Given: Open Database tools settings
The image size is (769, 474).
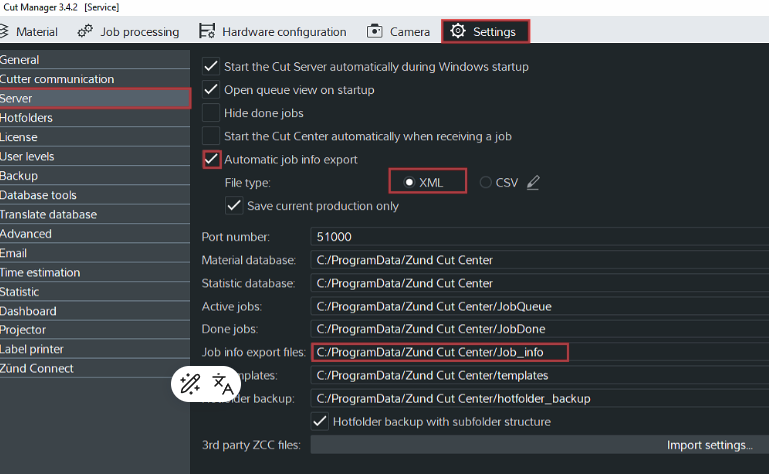Looking at the screenshot, I should click(x=95, y=195).
